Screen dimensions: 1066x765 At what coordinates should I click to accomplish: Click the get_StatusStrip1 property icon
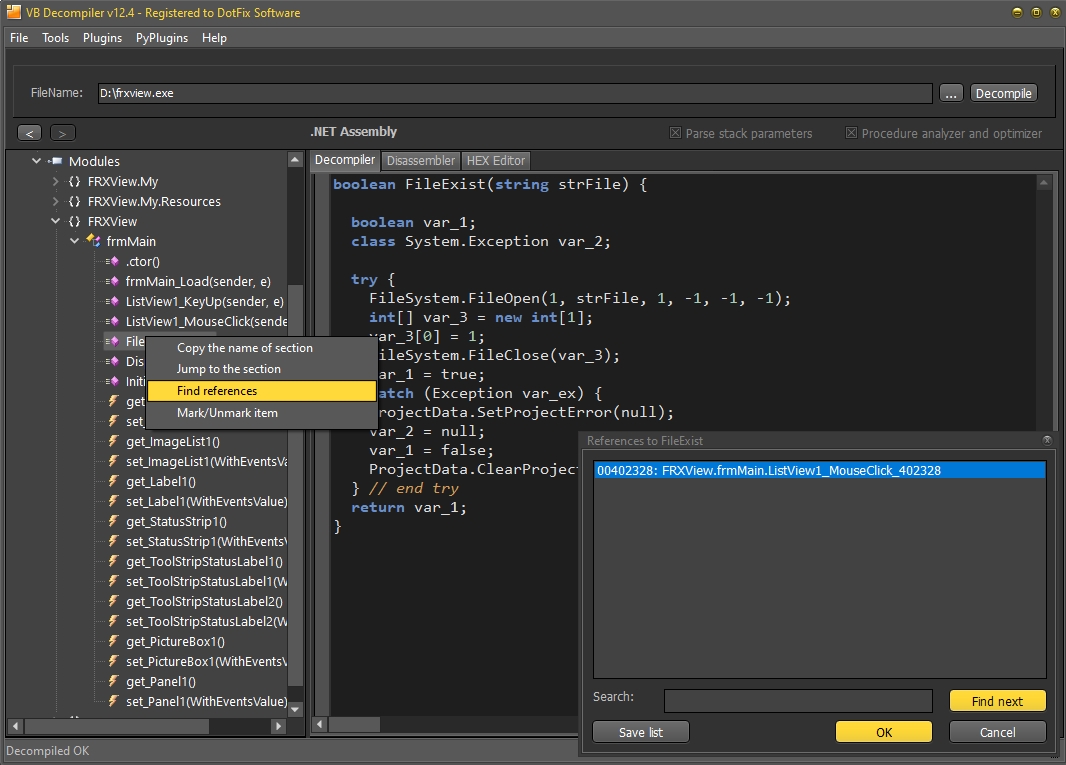(x=114, y=522)
